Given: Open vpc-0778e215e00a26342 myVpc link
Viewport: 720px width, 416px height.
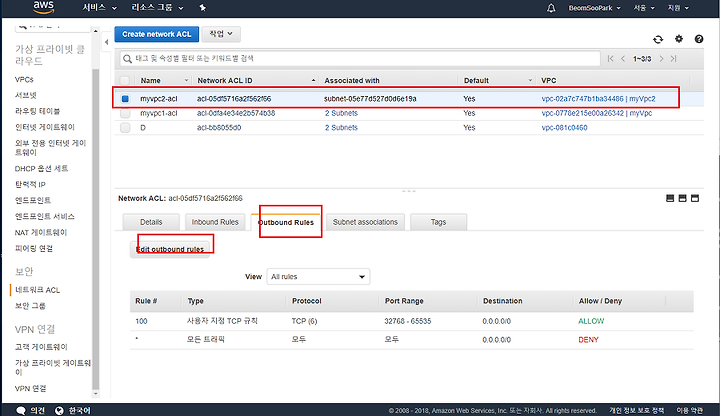Looking at the screenshot, I should click(596, 113).
